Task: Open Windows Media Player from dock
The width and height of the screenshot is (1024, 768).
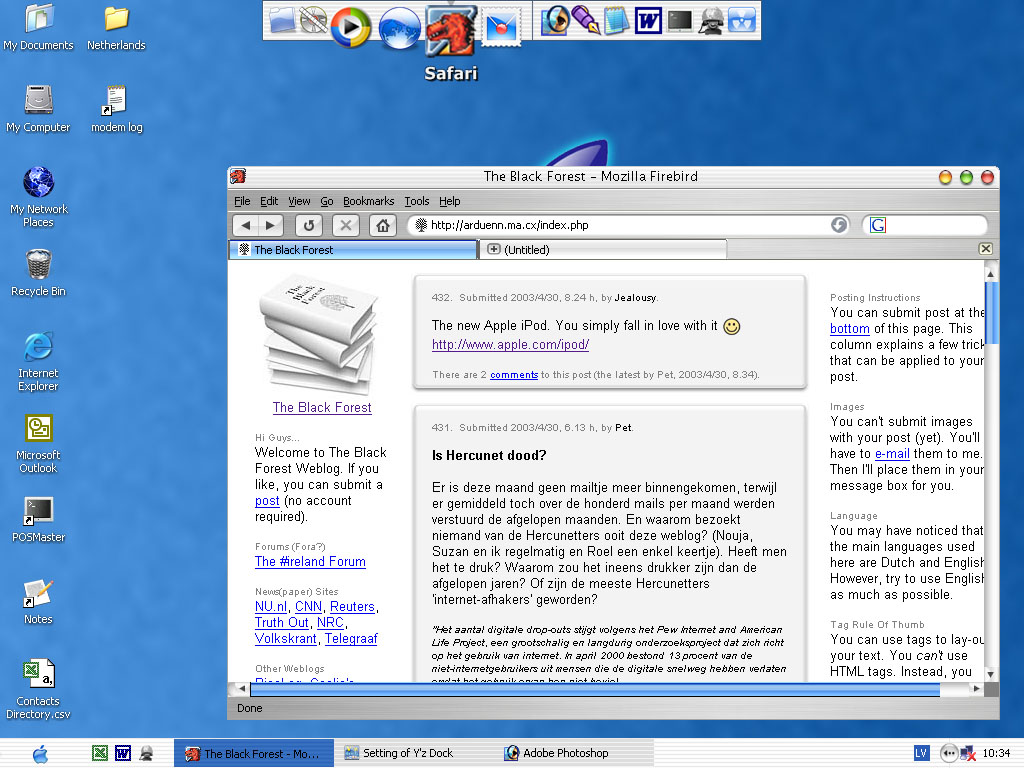Action: pyautogui.click(x=351, y=26)
